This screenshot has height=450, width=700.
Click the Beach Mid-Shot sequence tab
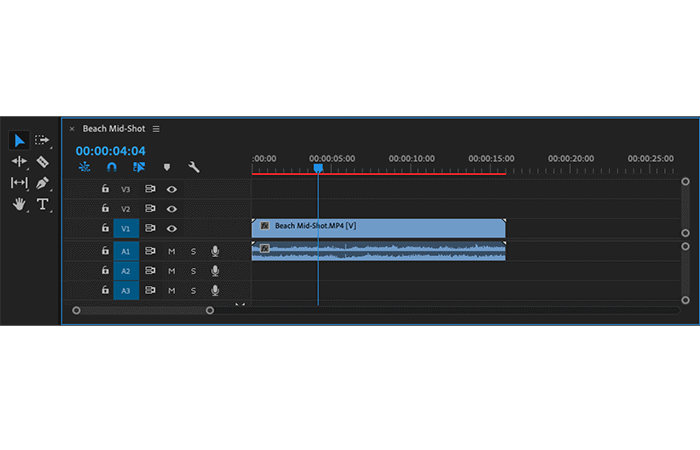(x=114, y=129)
